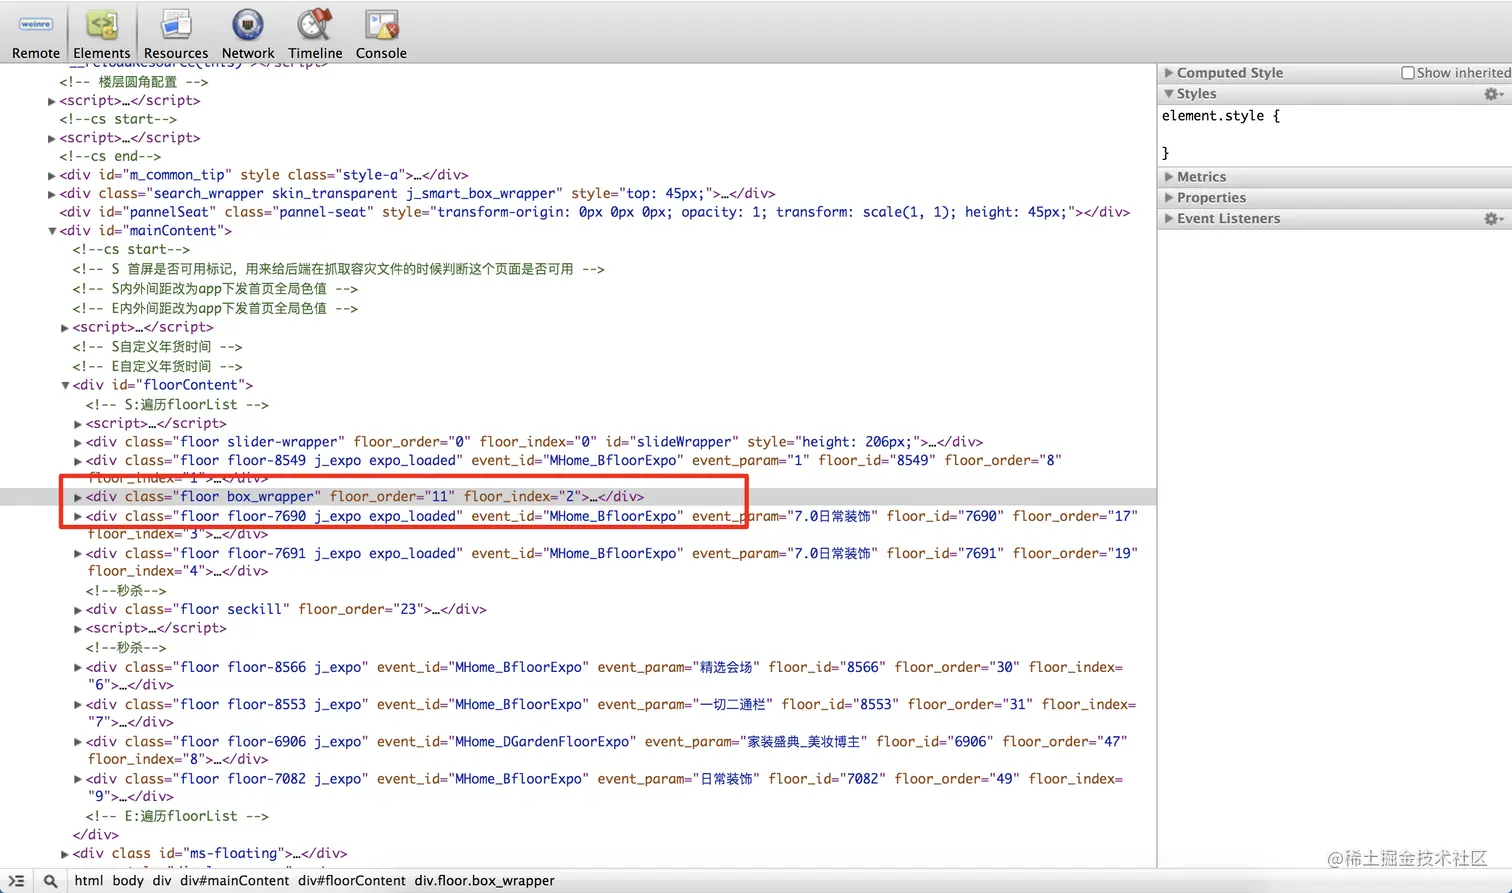Image resolution: width=1512 pixels, height=893 pixels.
Task: Select the E自定义年货时间 comment
Action: 157,367
